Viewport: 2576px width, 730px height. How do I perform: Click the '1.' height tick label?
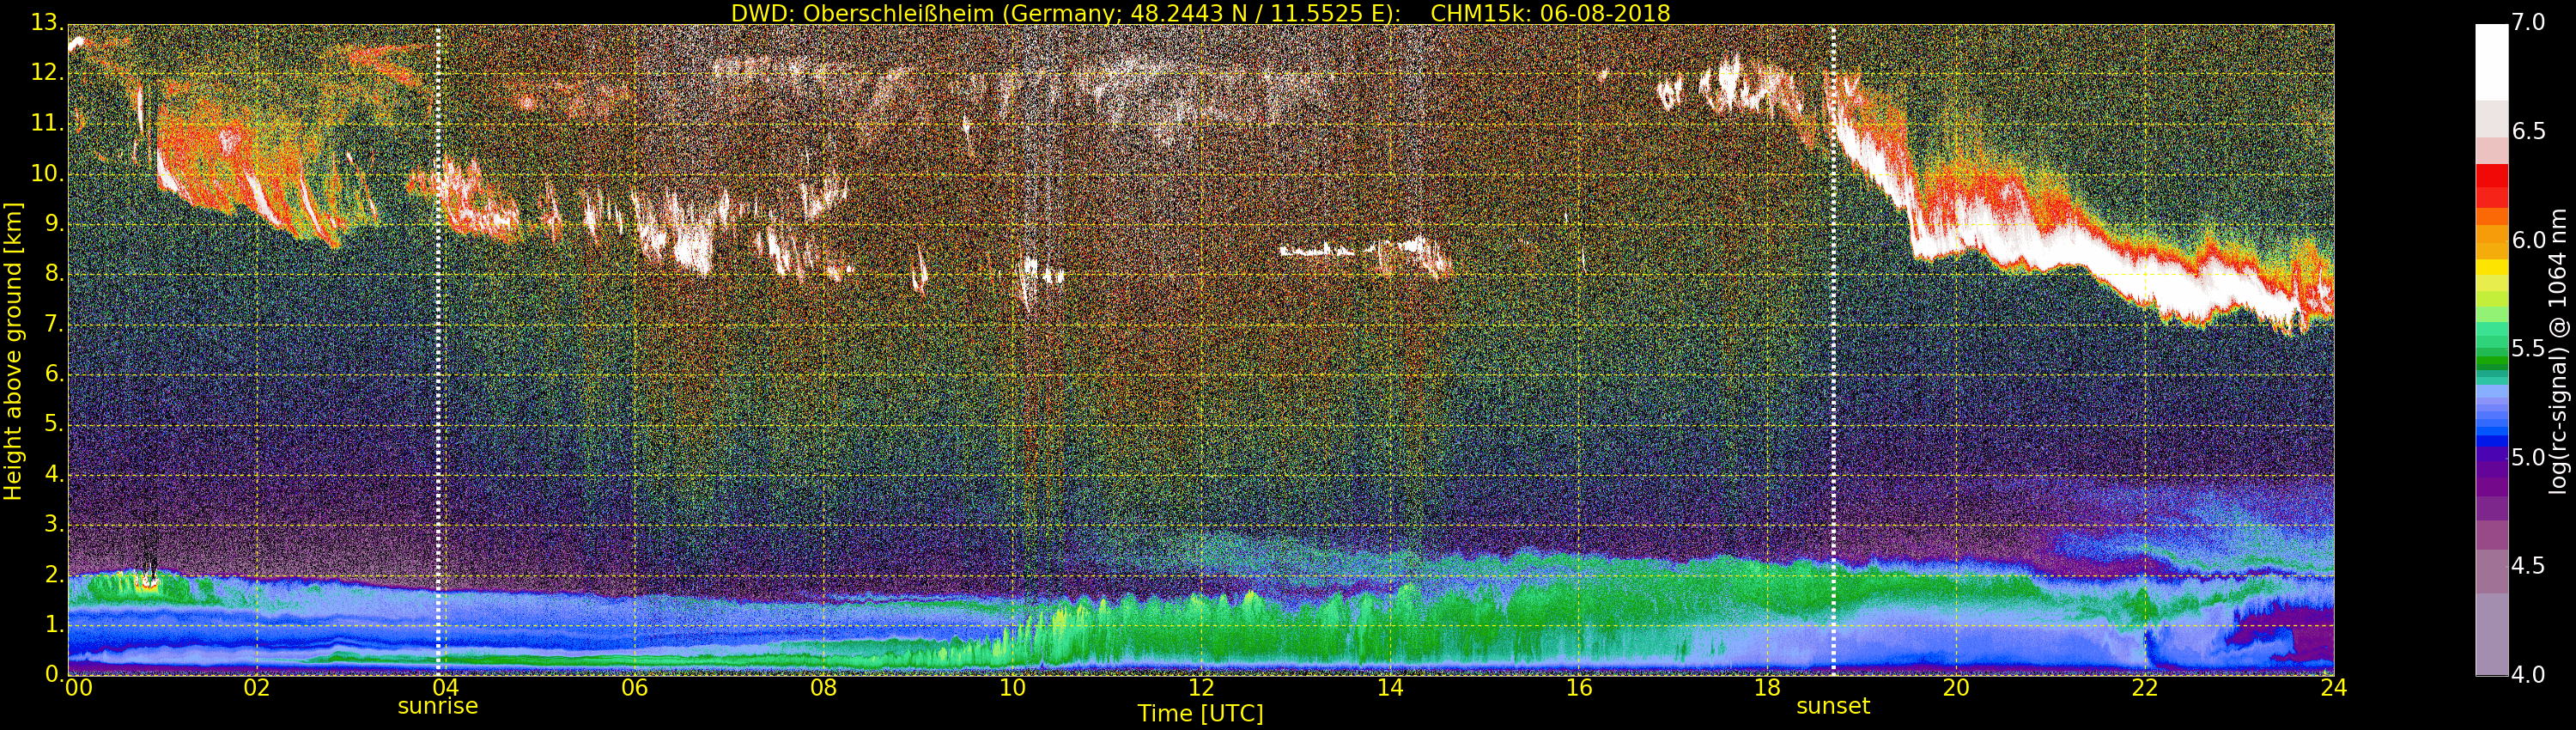point(54,624)
